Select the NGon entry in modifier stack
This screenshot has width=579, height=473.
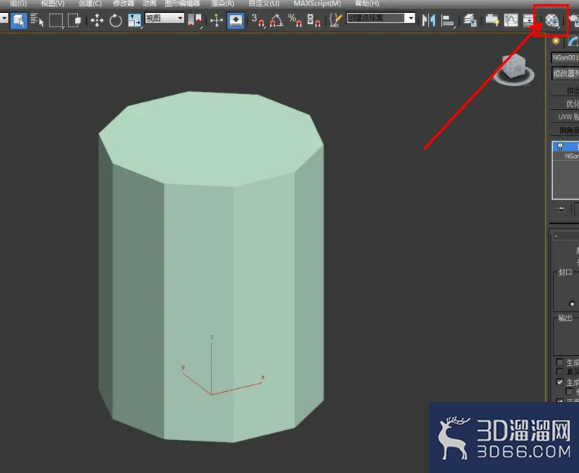click(571, 157)
